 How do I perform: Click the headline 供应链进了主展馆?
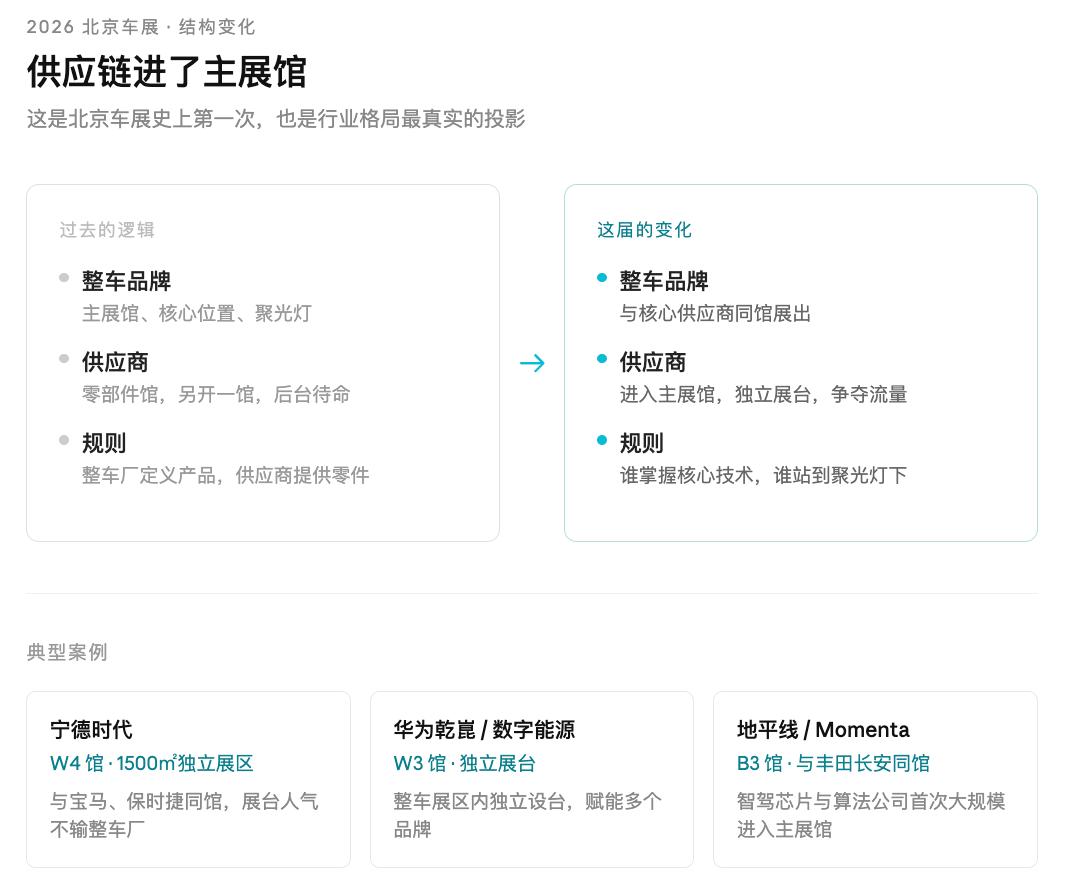[x=167, y=72]
